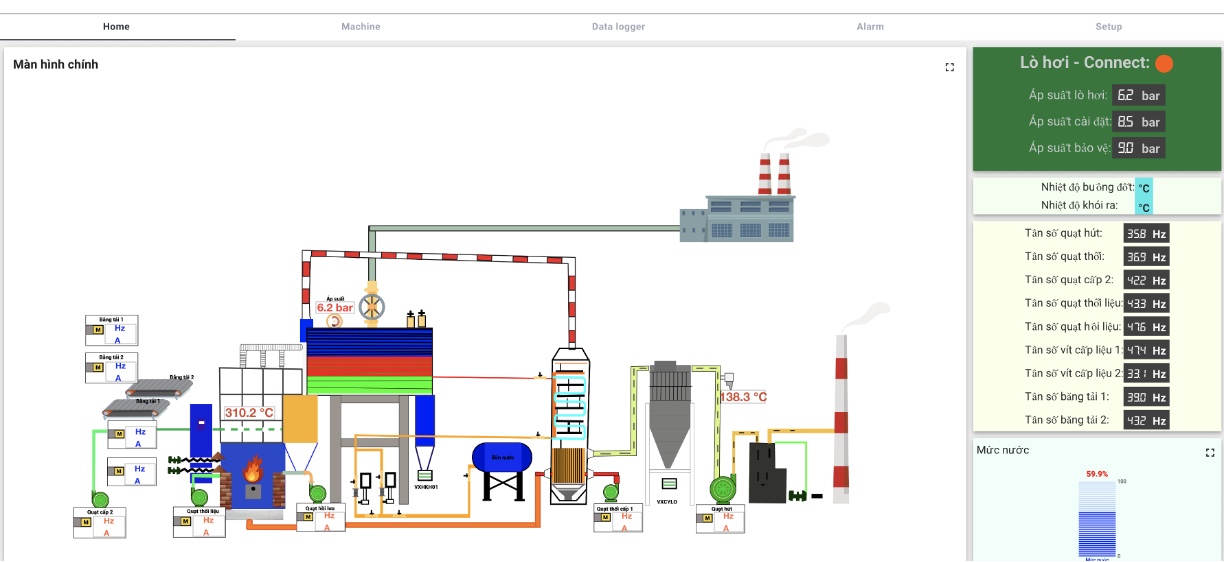Click the furnace fire icon
This screenshot has width=1224, height=562.
253,470
